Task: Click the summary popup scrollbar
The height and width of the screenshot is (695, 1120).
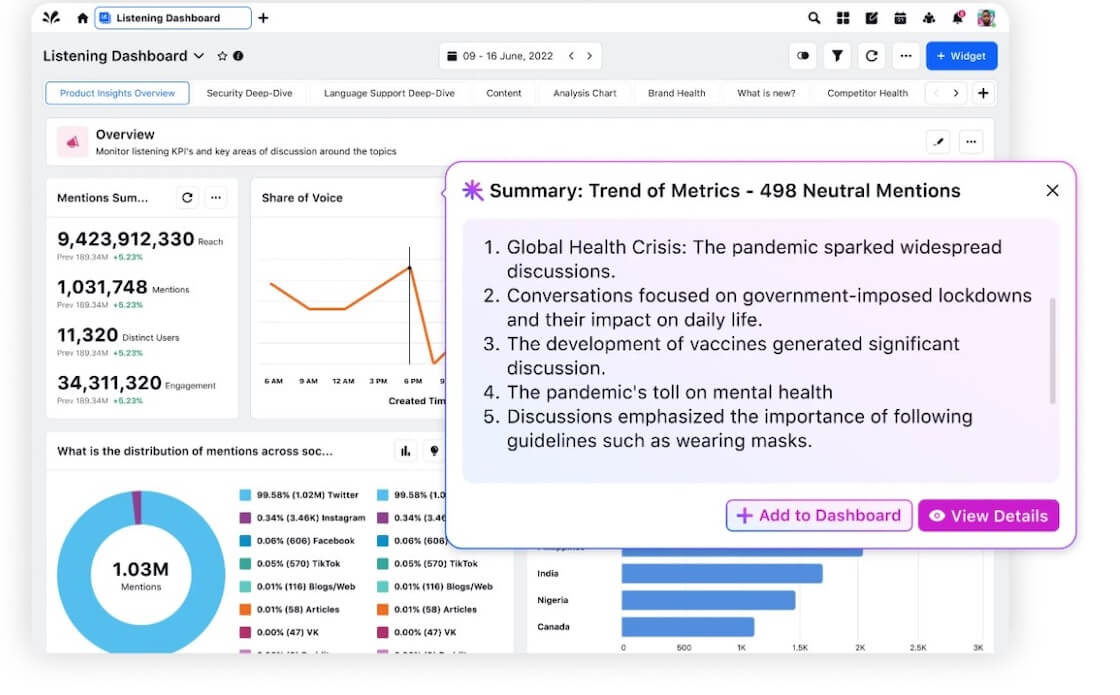Action: tap(1052, 350)
